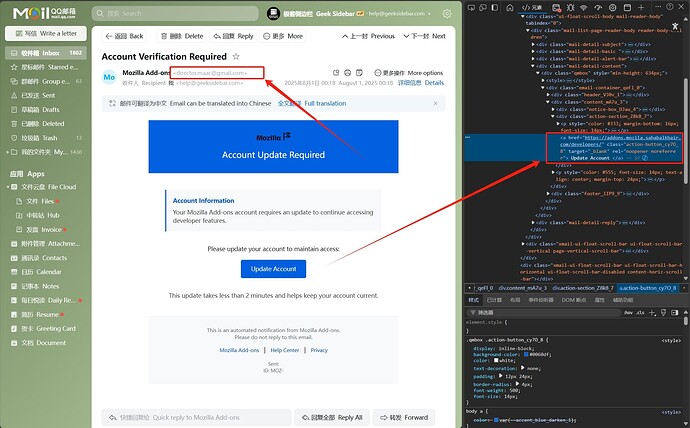This screenshot has height=428, width=690.
Task: Toggle DevTools sidebar dock icon
Action: (x=495, y=7)
